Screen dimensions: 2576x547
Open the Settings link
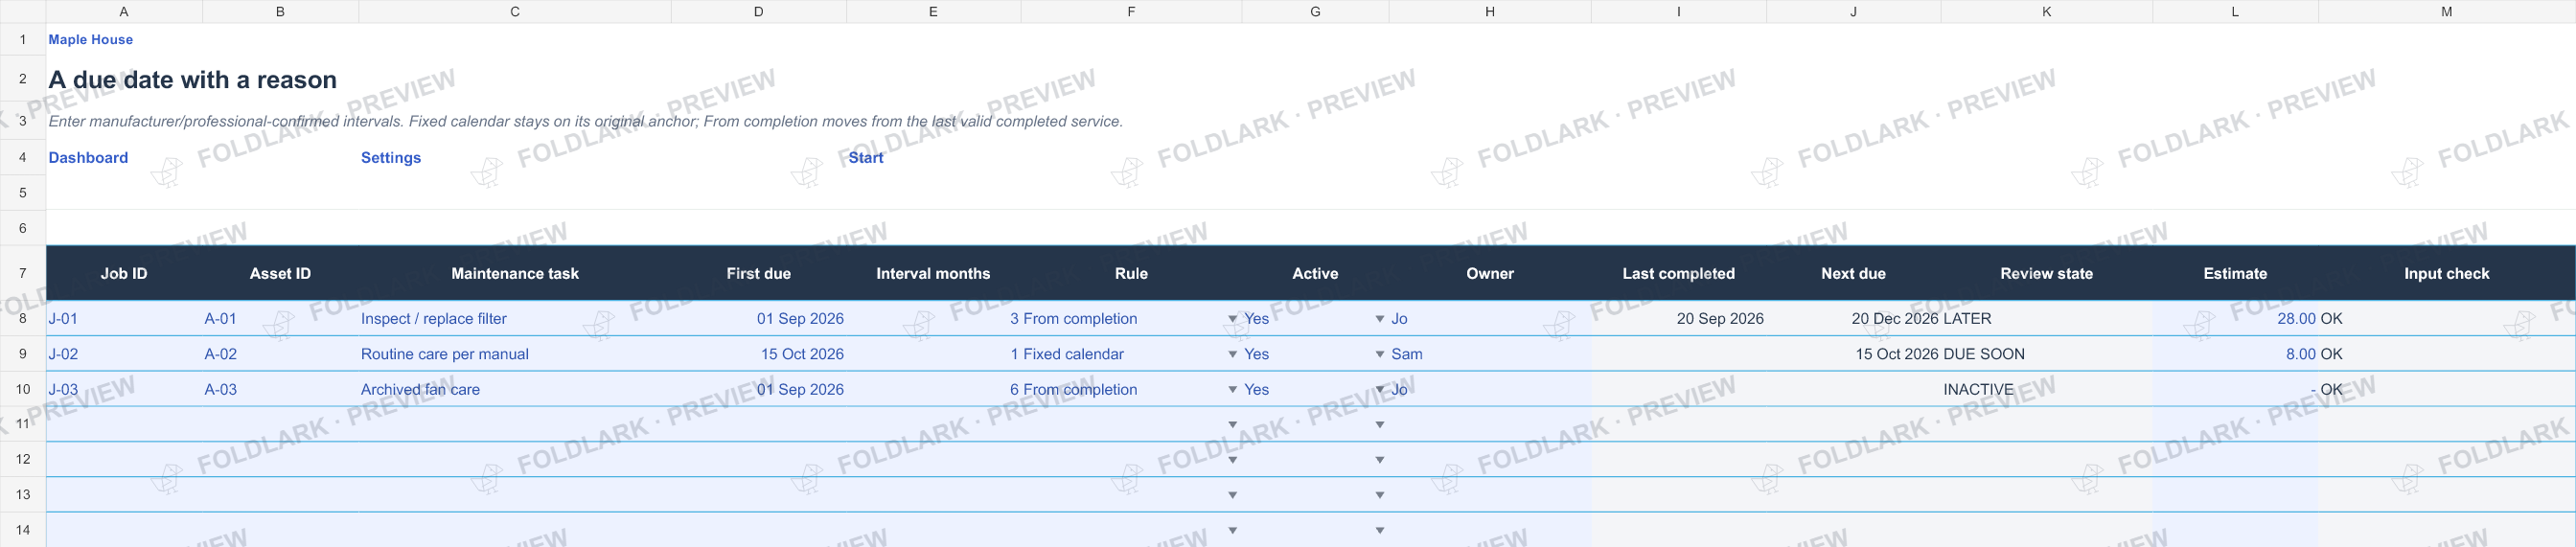click(391, 157)
